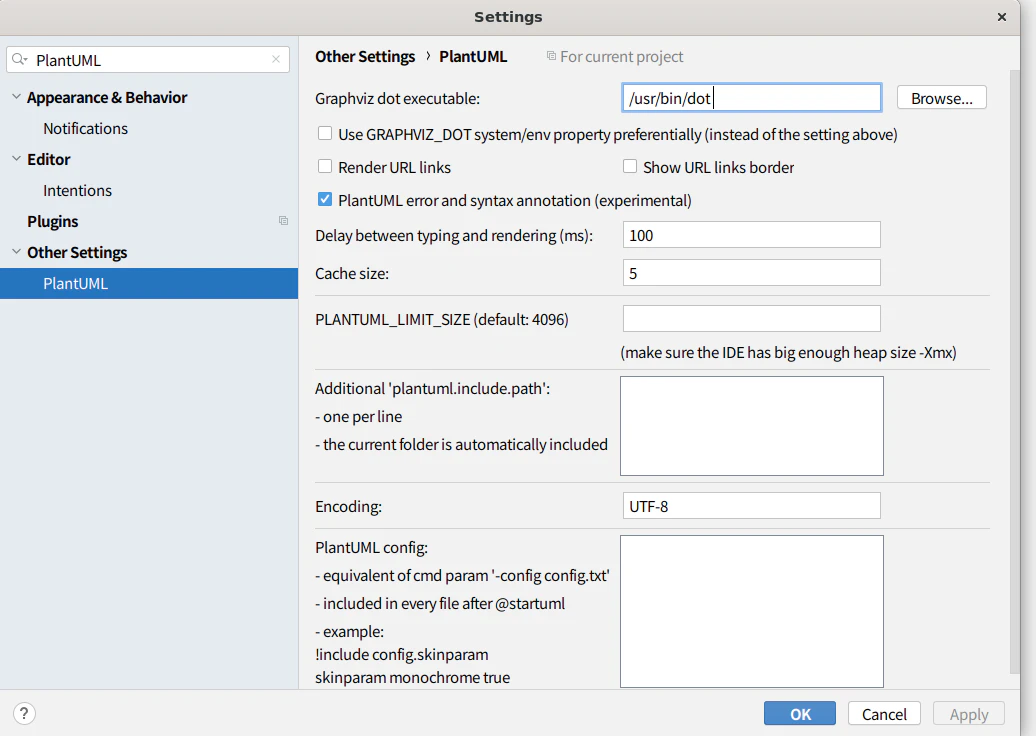Close the Settings dialog
1036x736 pixels.
pos(1002,17)
